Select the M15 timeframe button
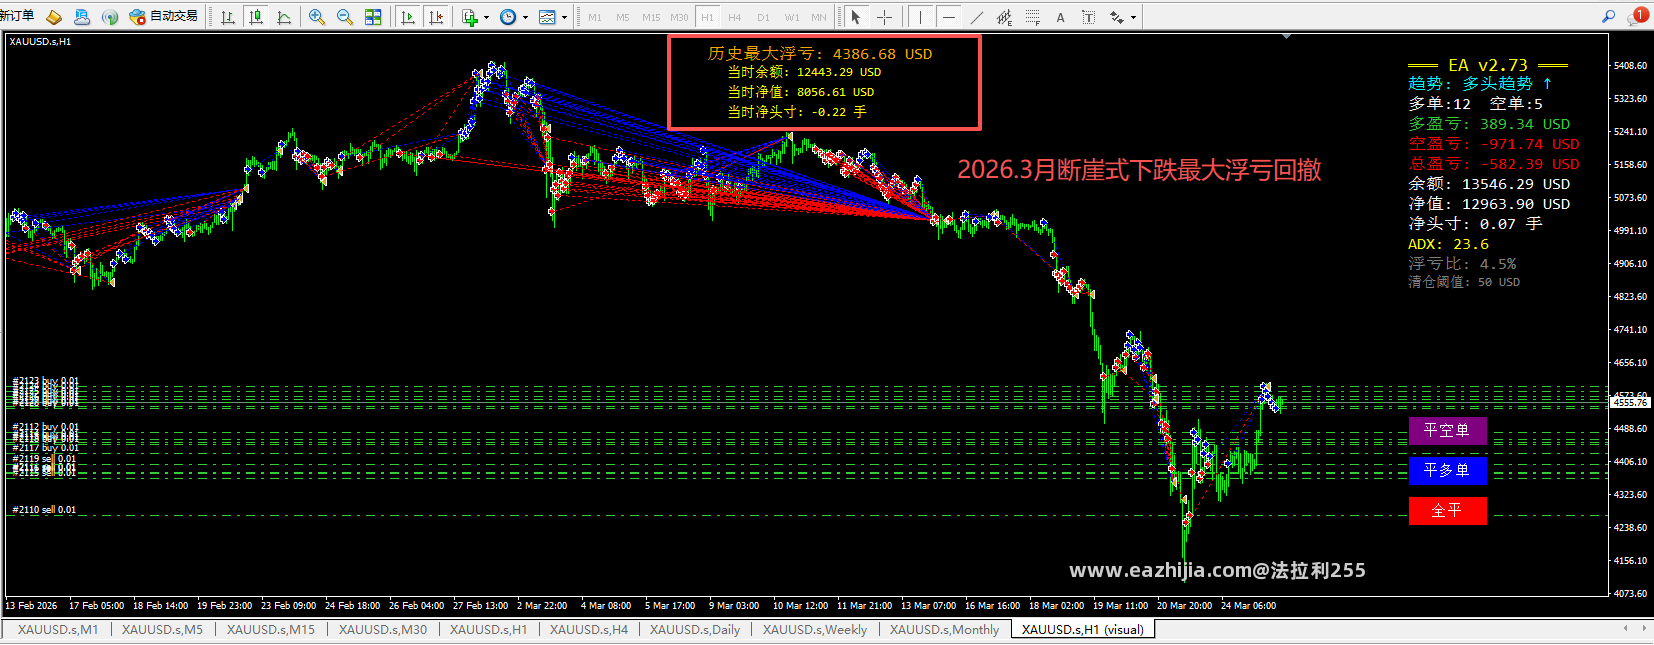 [651, 17]
